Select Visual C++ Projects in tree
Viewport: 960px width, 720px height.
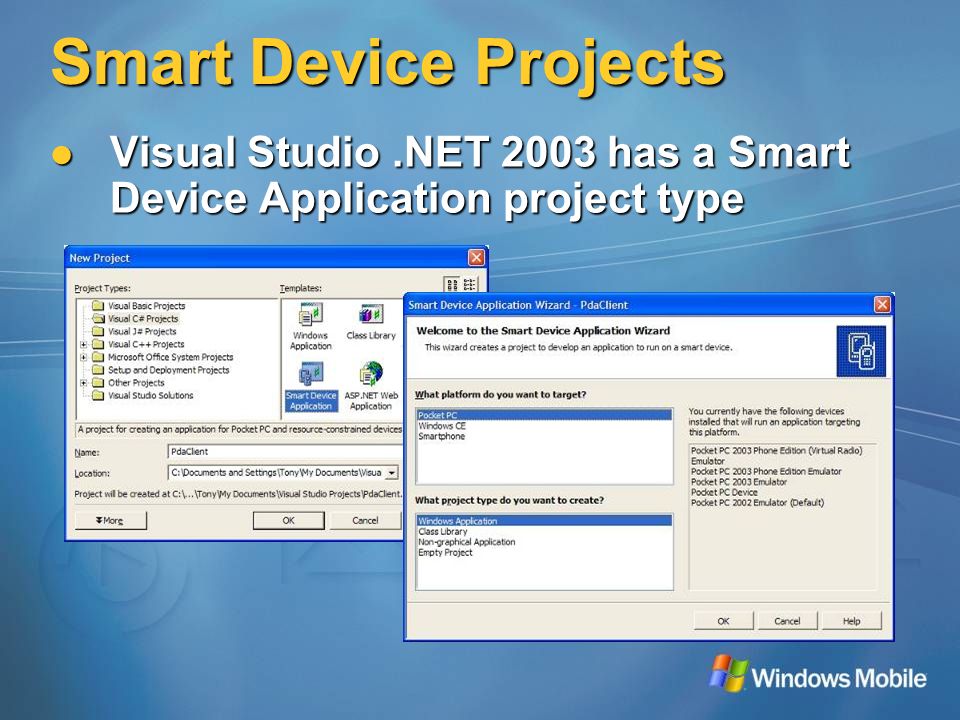click(146, 344)
